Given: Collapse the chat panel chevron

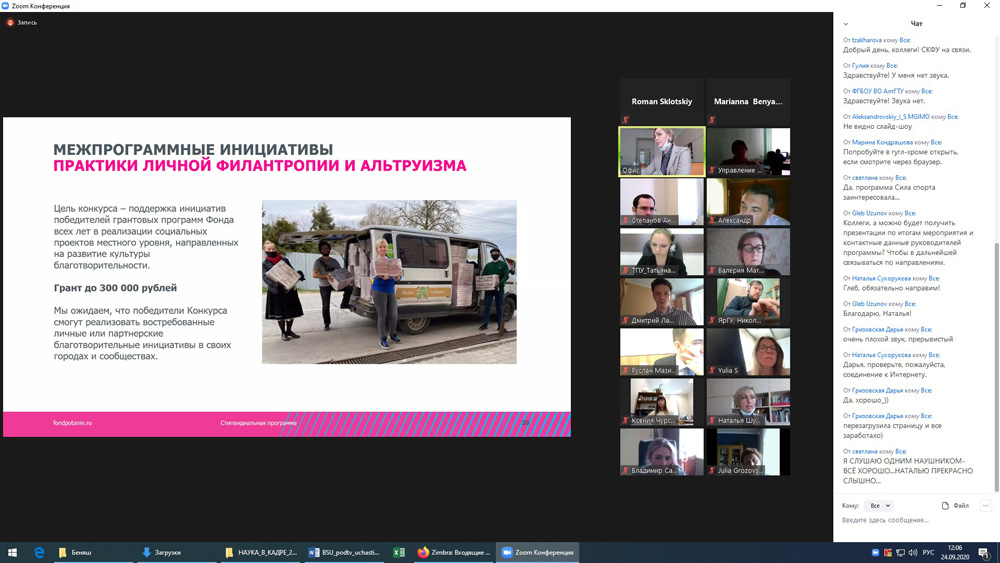Looking at the screenshot, I should coord(846,24).
